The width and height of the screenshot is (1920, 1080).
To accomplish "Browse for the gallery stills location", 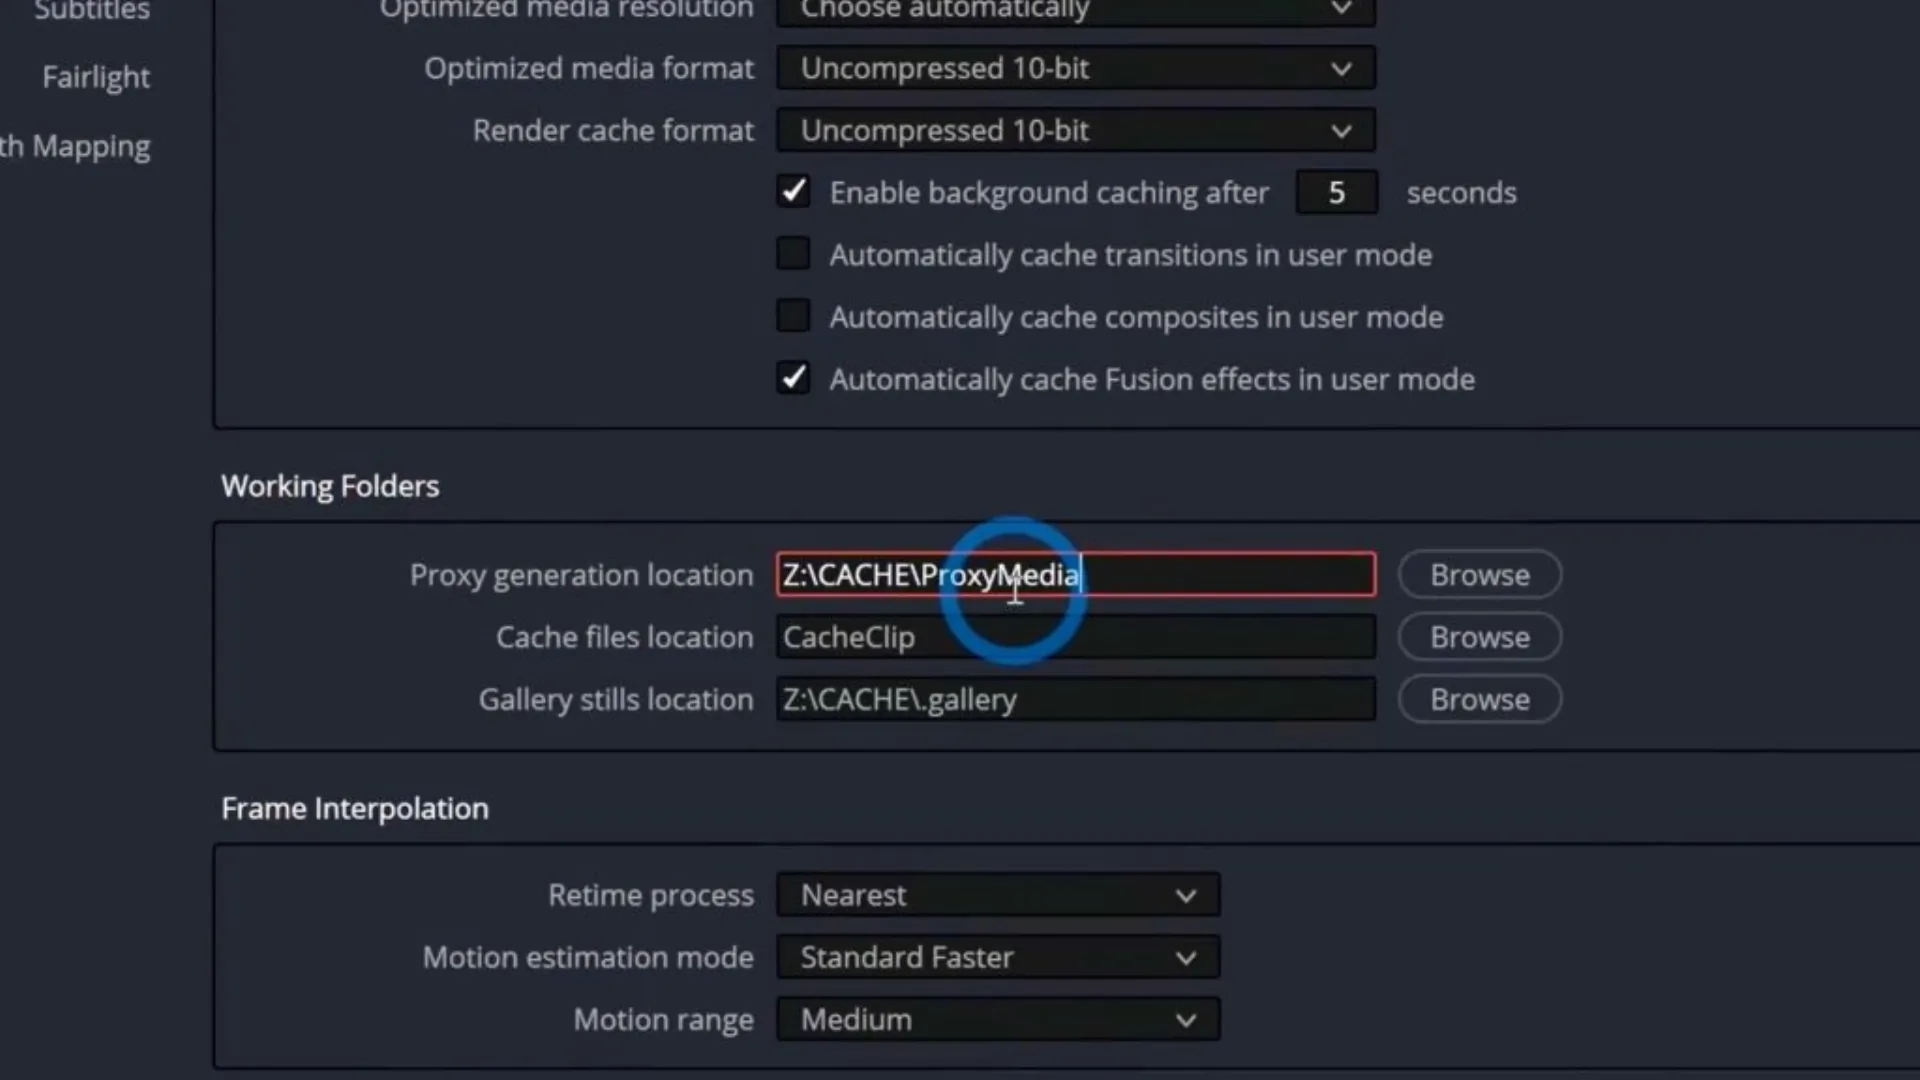I will tap(1480, 699).
